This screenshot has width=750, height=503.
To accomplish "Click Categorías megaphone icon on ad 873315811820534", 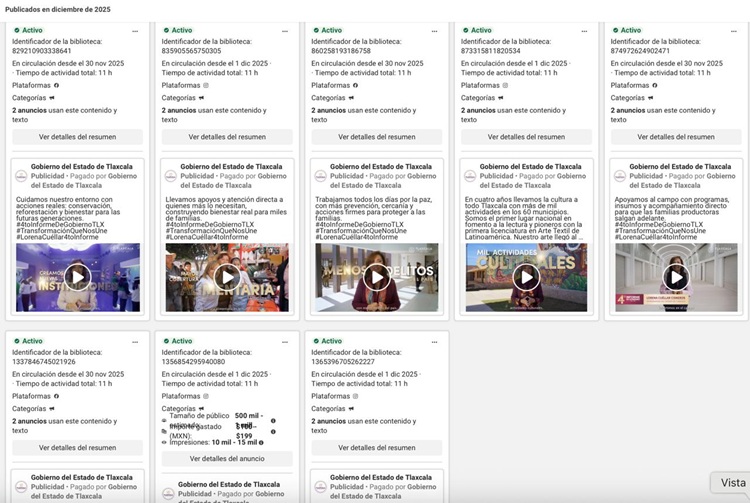I will [x=501, y=98].
